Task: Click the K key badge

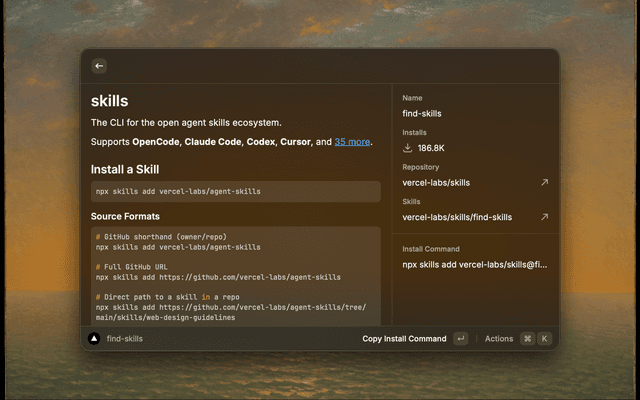Action: pyautogui.click(x=545, y=339)
